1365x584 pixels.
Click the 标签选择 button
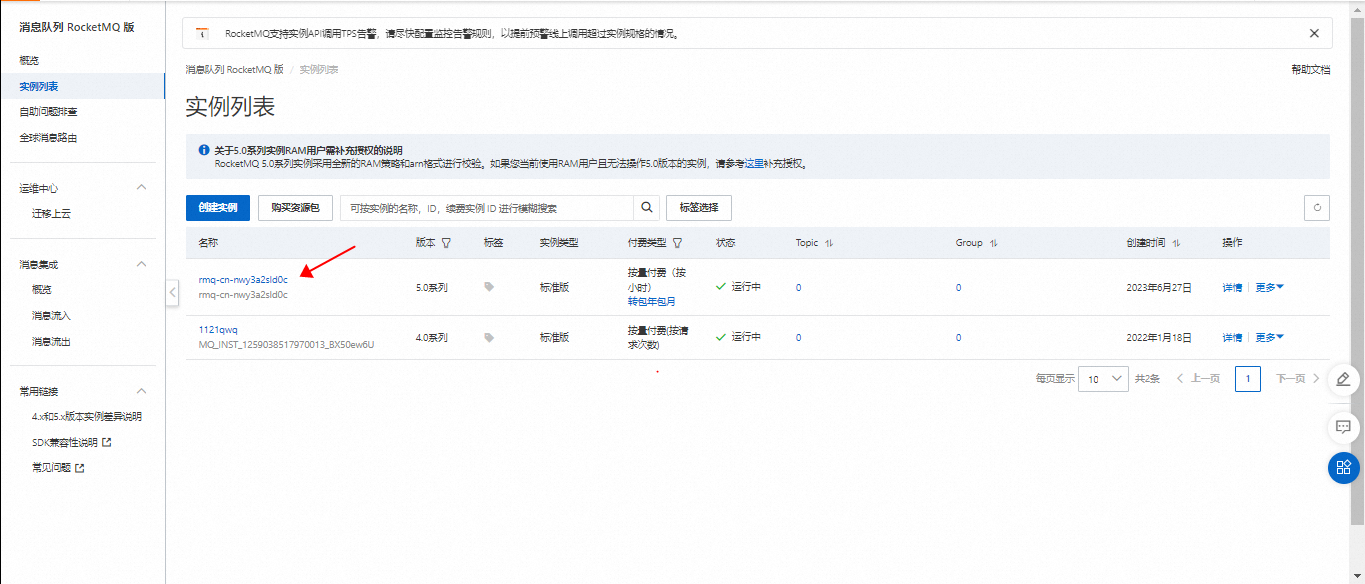[699, 208]
